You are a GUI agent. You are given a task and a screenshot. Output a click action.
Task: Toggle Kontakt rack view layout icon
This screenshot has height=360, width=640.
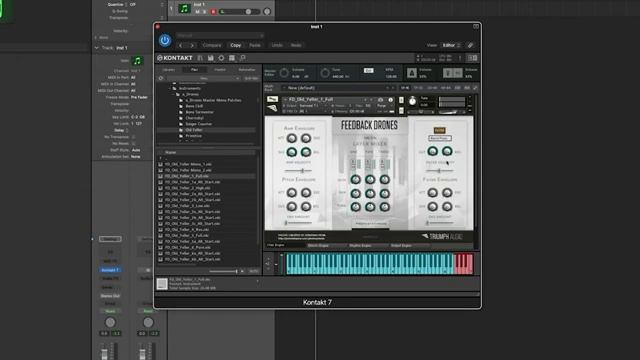tap(232, 58)
